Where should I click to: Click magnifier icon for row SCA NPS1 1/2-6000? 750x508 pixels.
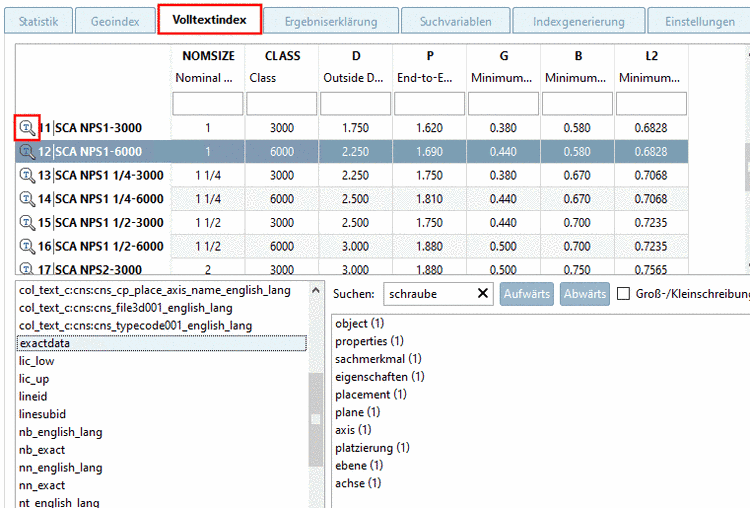(27, 246)
